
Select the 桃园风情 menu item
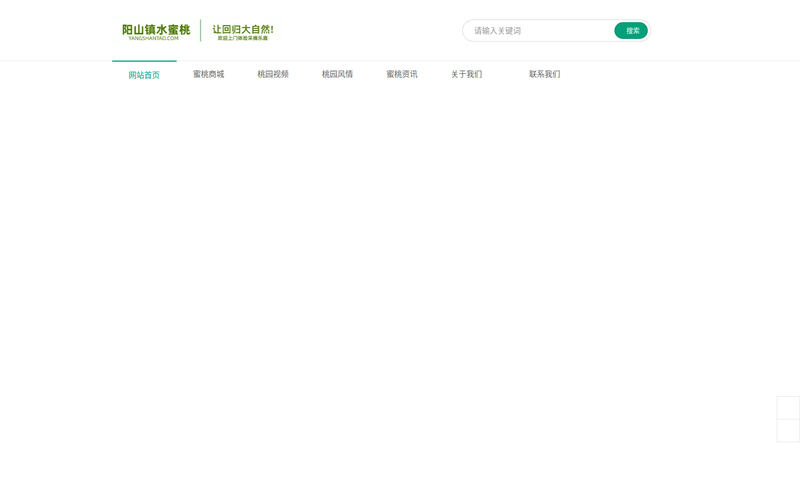click(337, 74)
